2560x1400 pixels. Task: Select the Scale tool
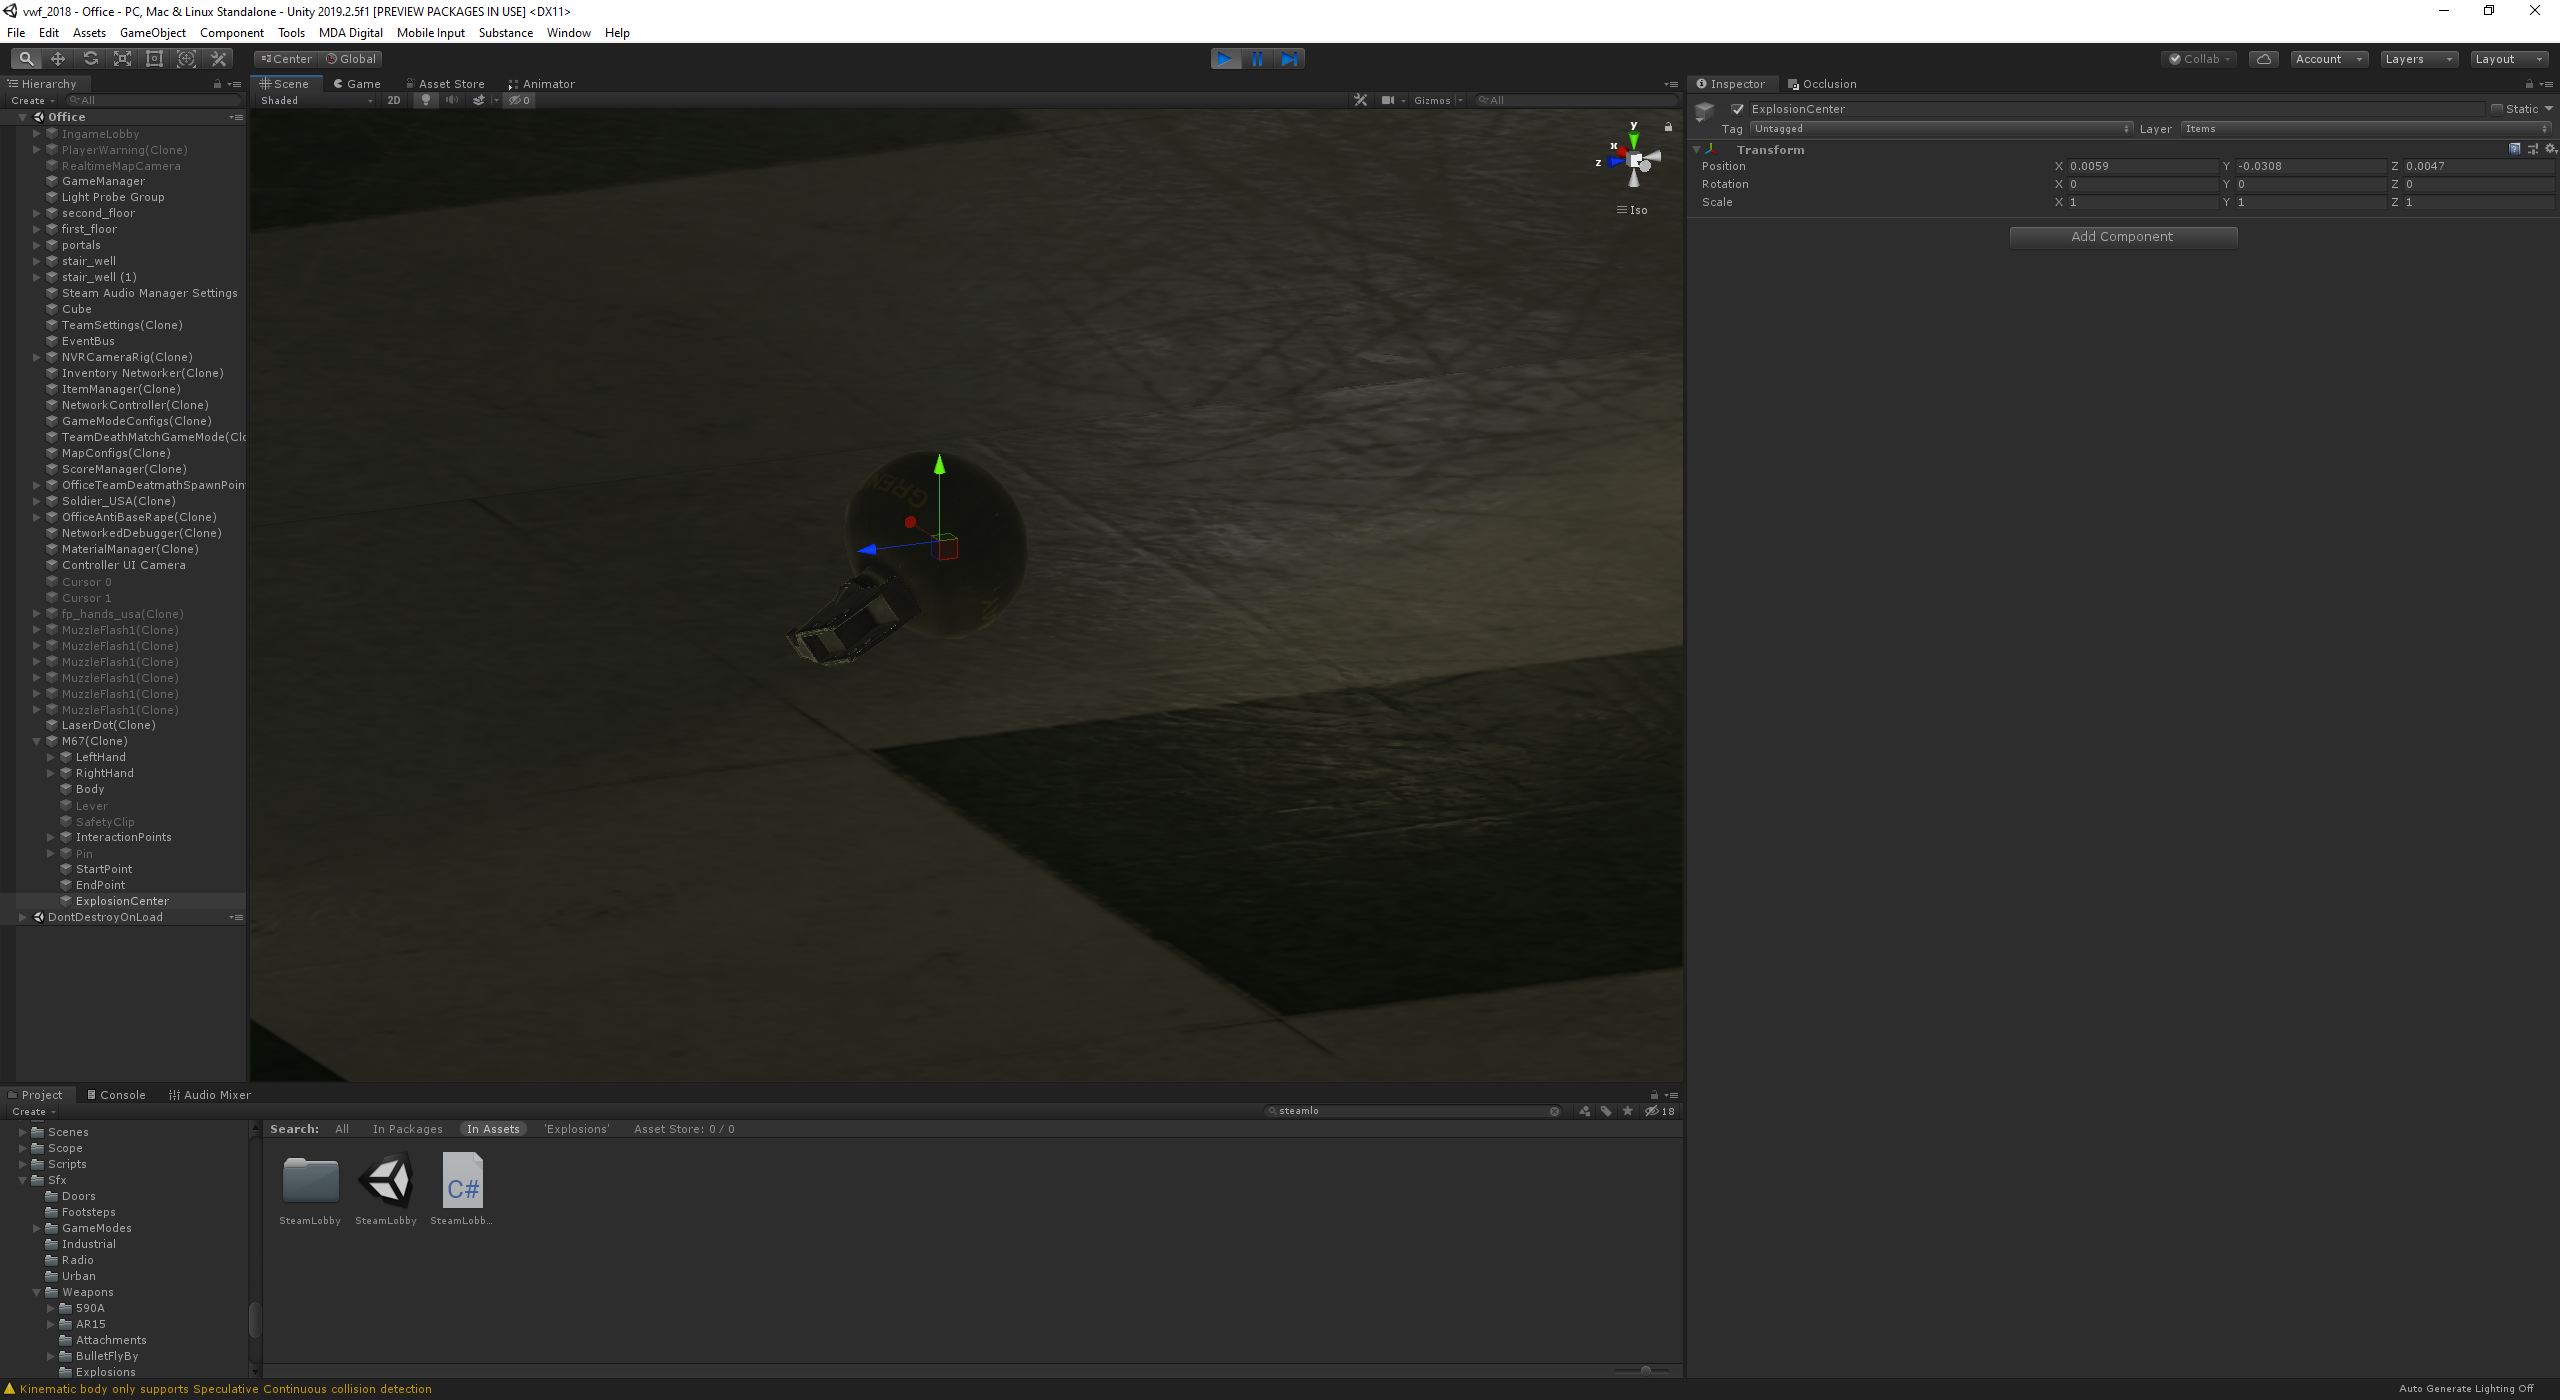point(122,58)
